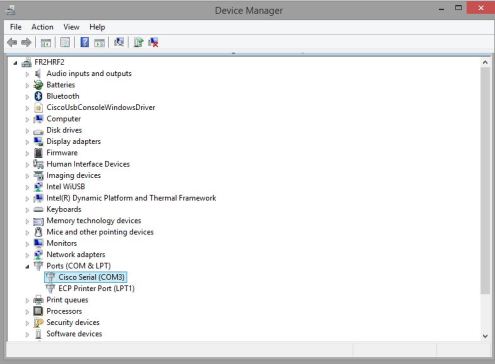Viewport: 495px width, 364px height.
Task: Select the Network adapters label
Action: 76,255
